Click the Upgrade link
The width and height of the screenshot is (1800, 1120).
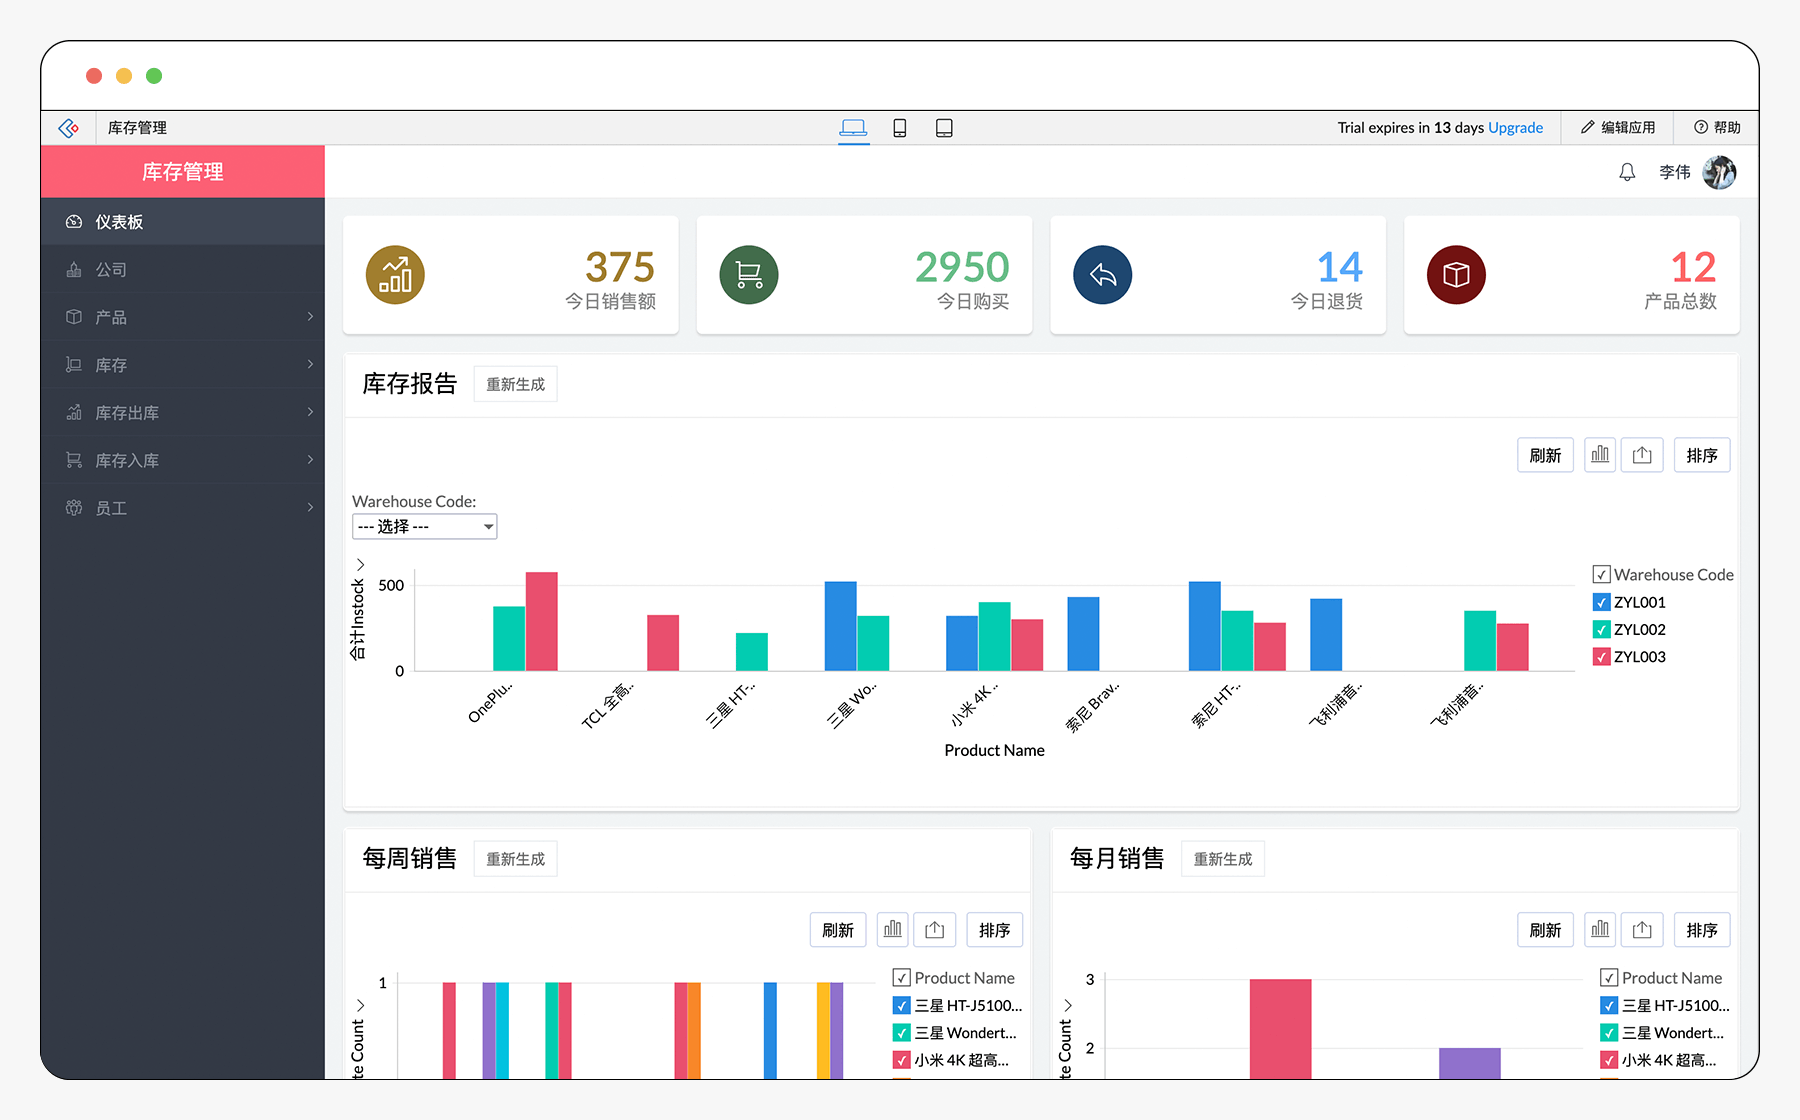click(1515, 127)
